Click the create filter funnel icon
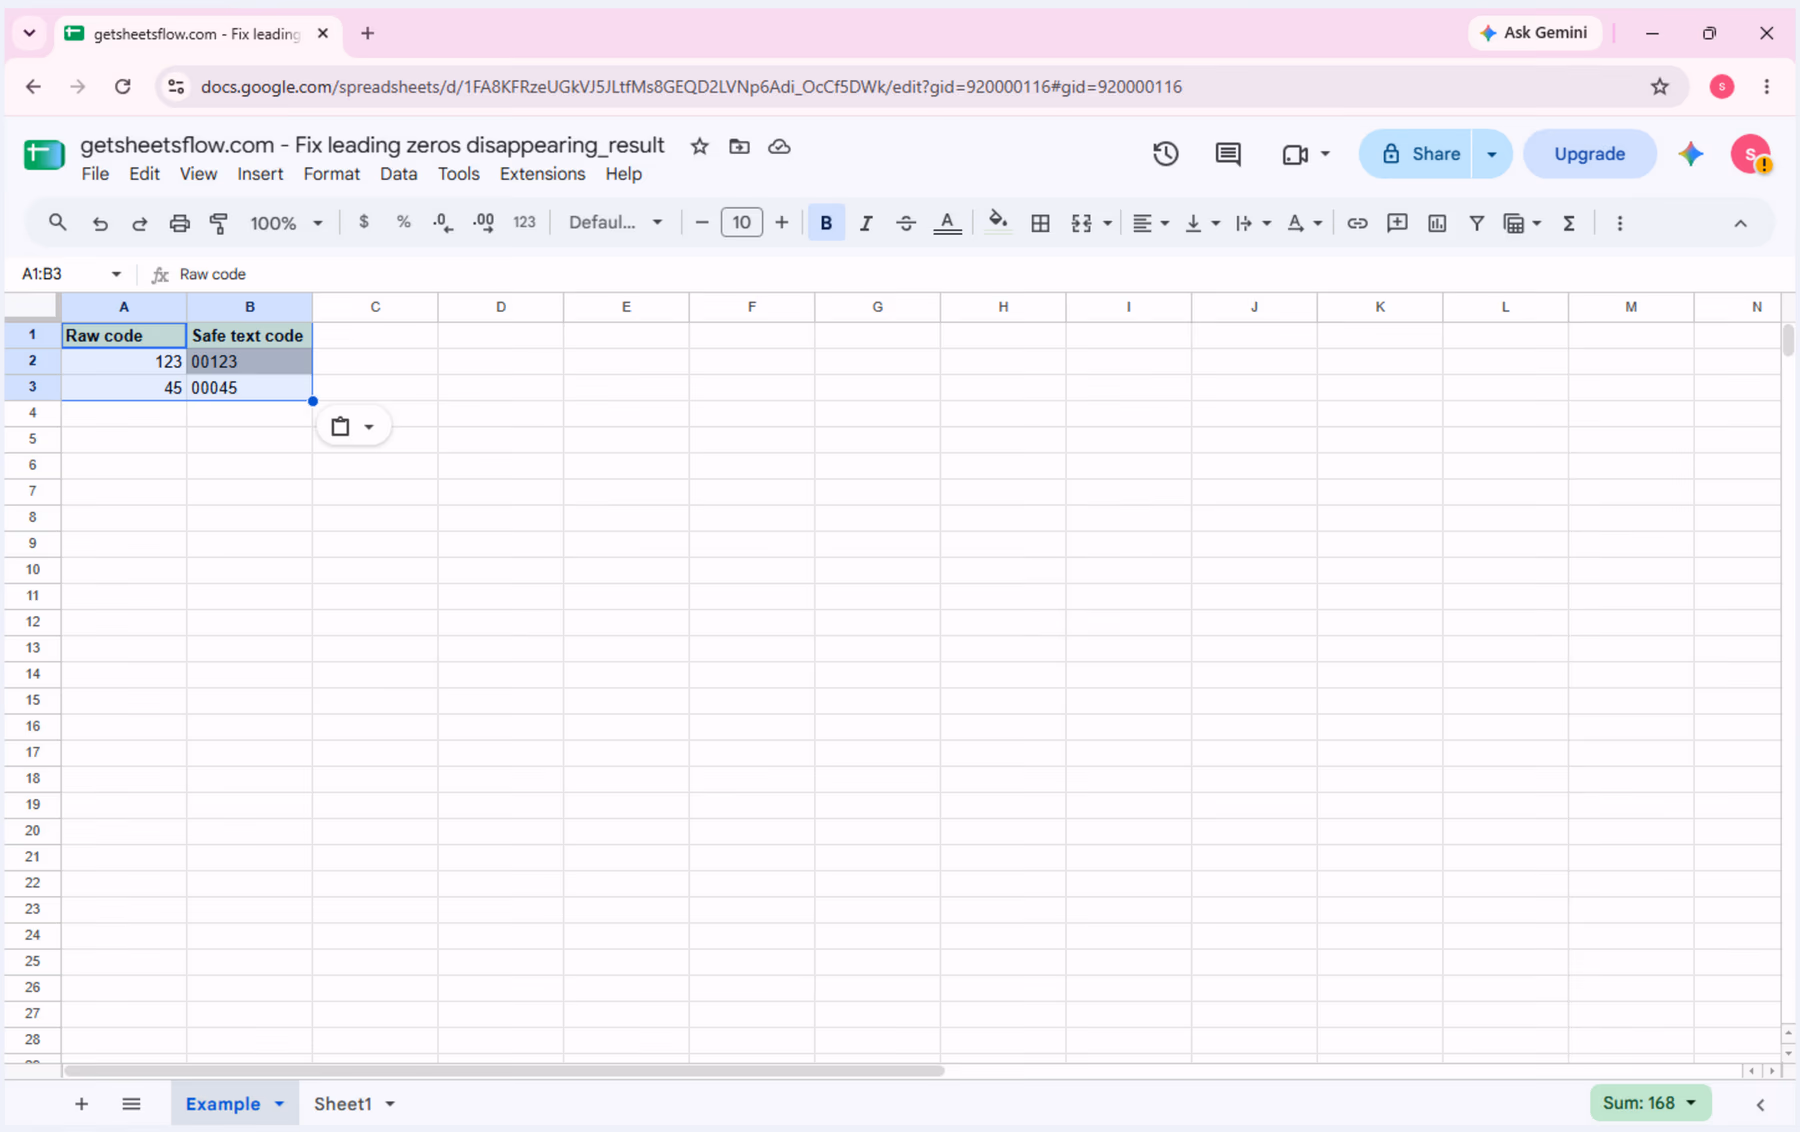Screen dimensions: 1800x1132 coord(1476,223)
